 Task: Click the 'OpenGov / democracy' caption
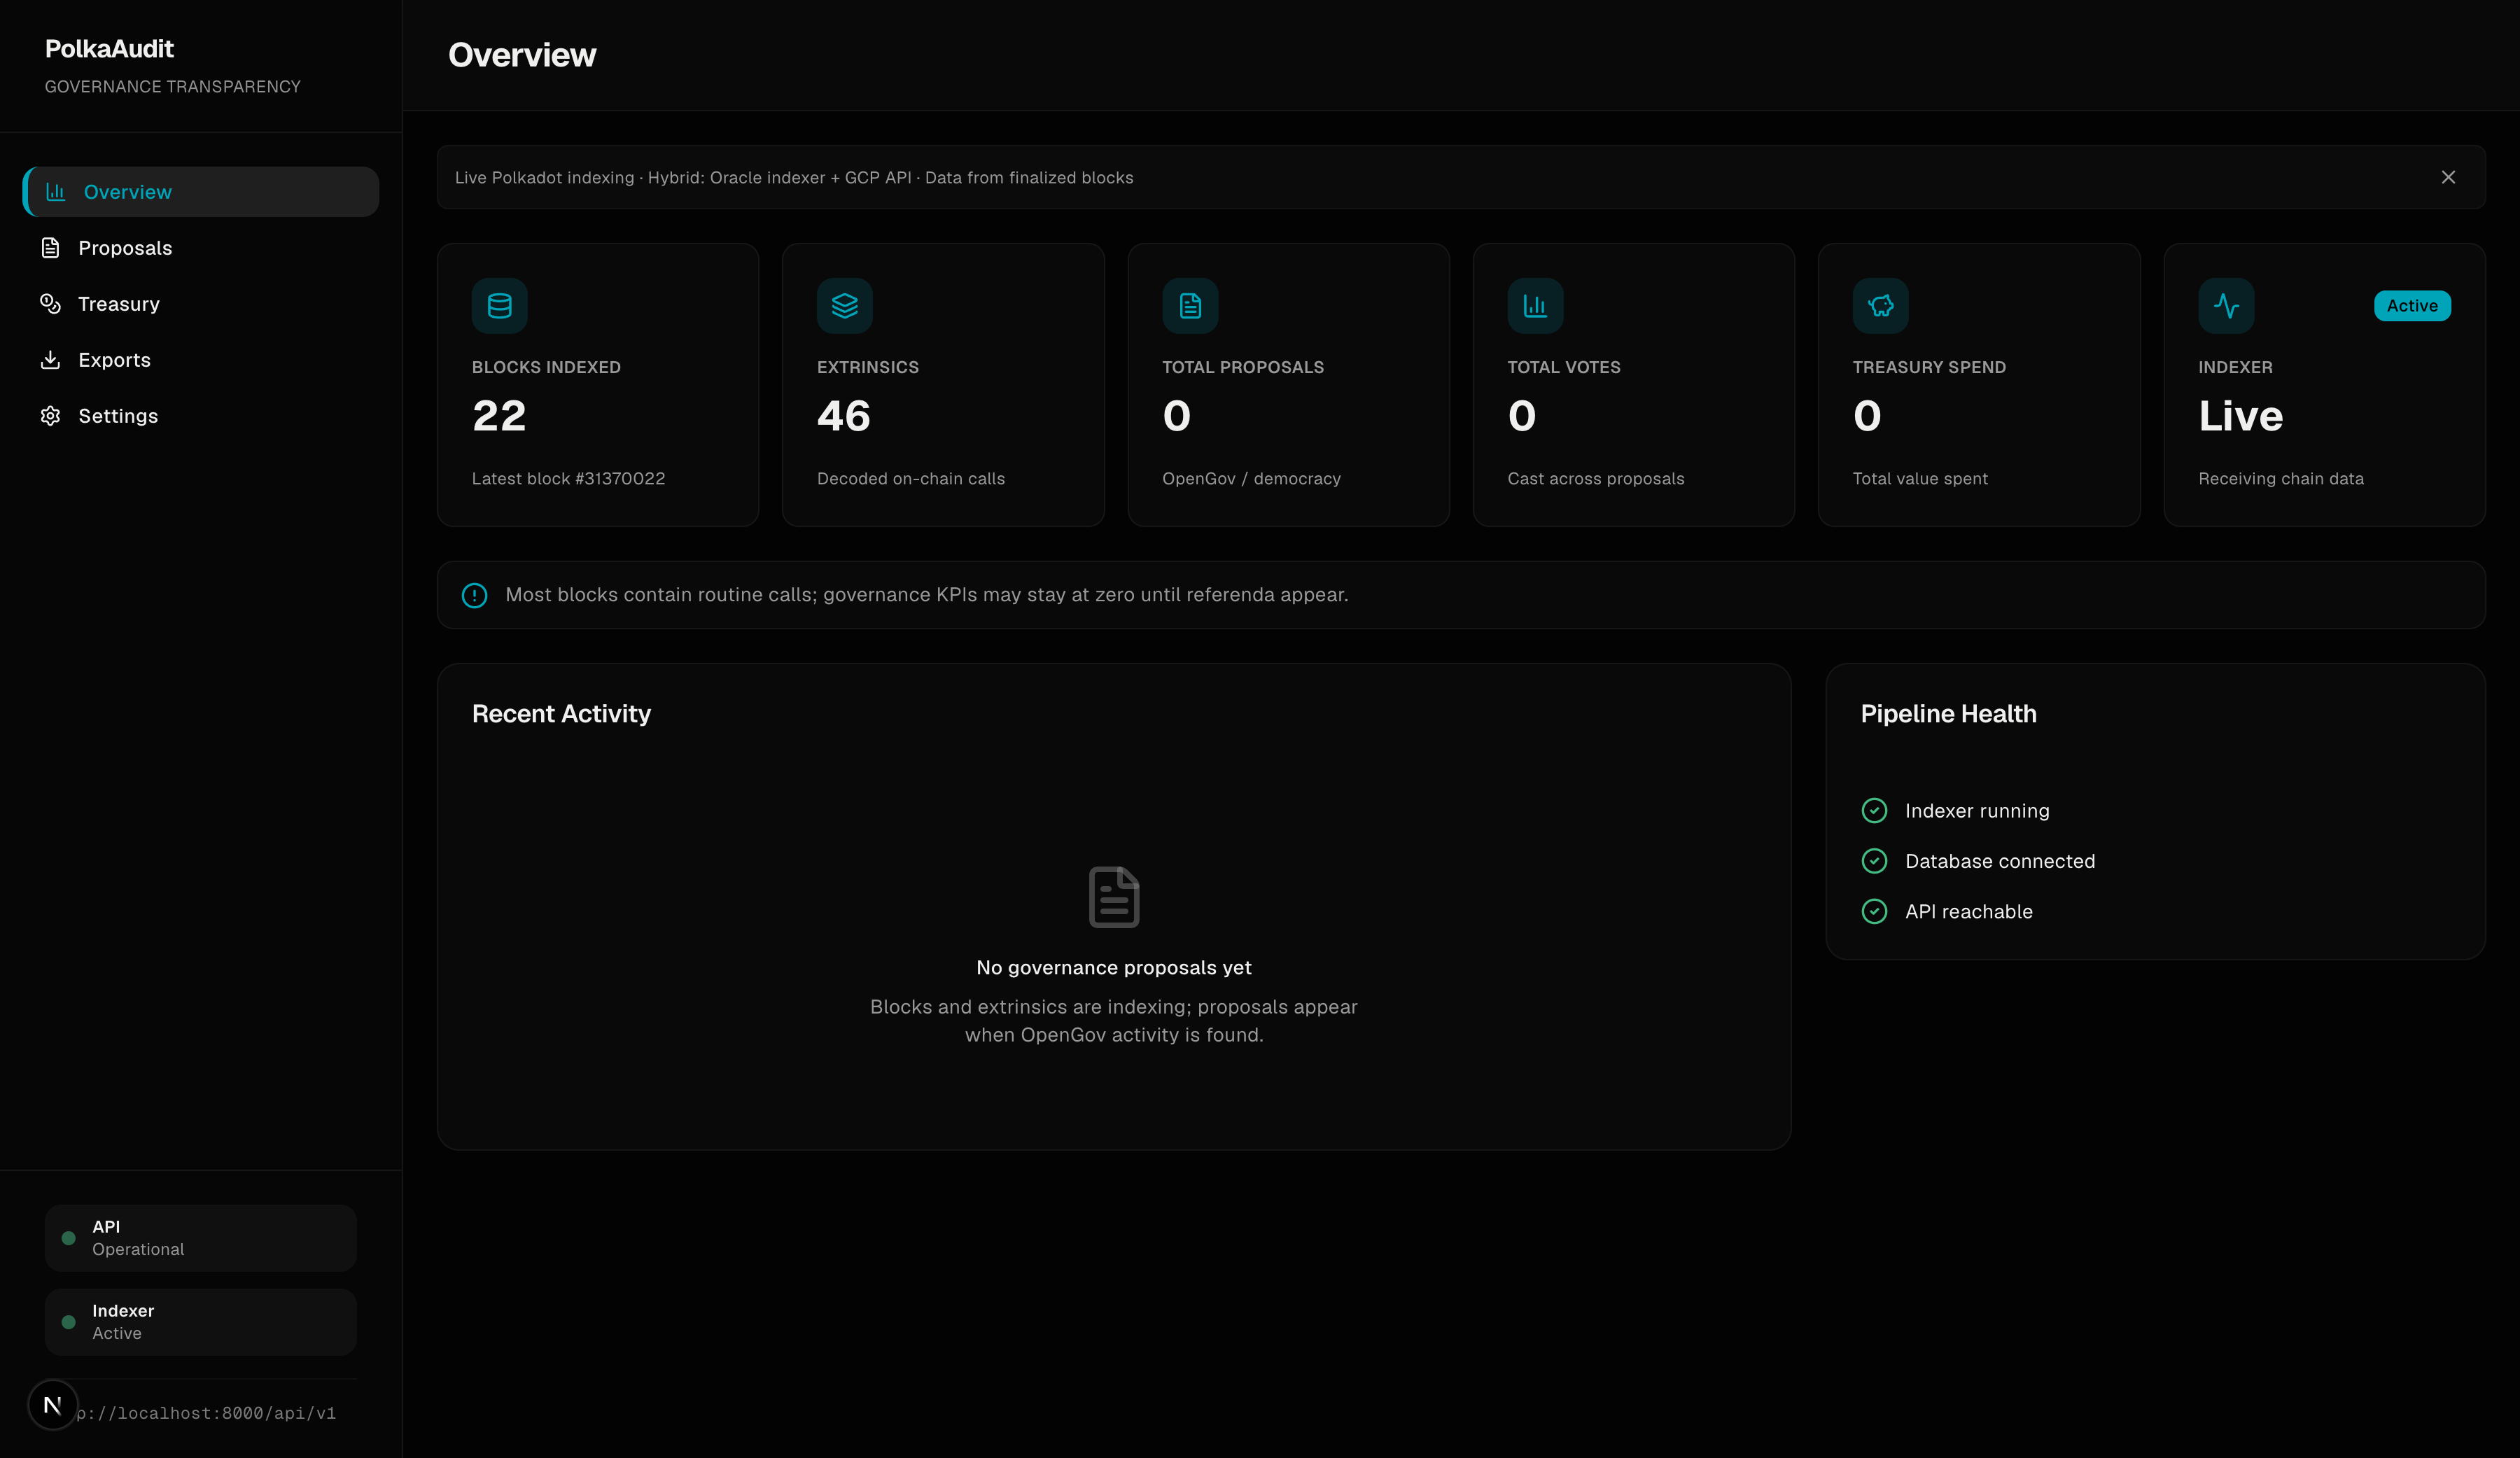(x=1251, y=479)
